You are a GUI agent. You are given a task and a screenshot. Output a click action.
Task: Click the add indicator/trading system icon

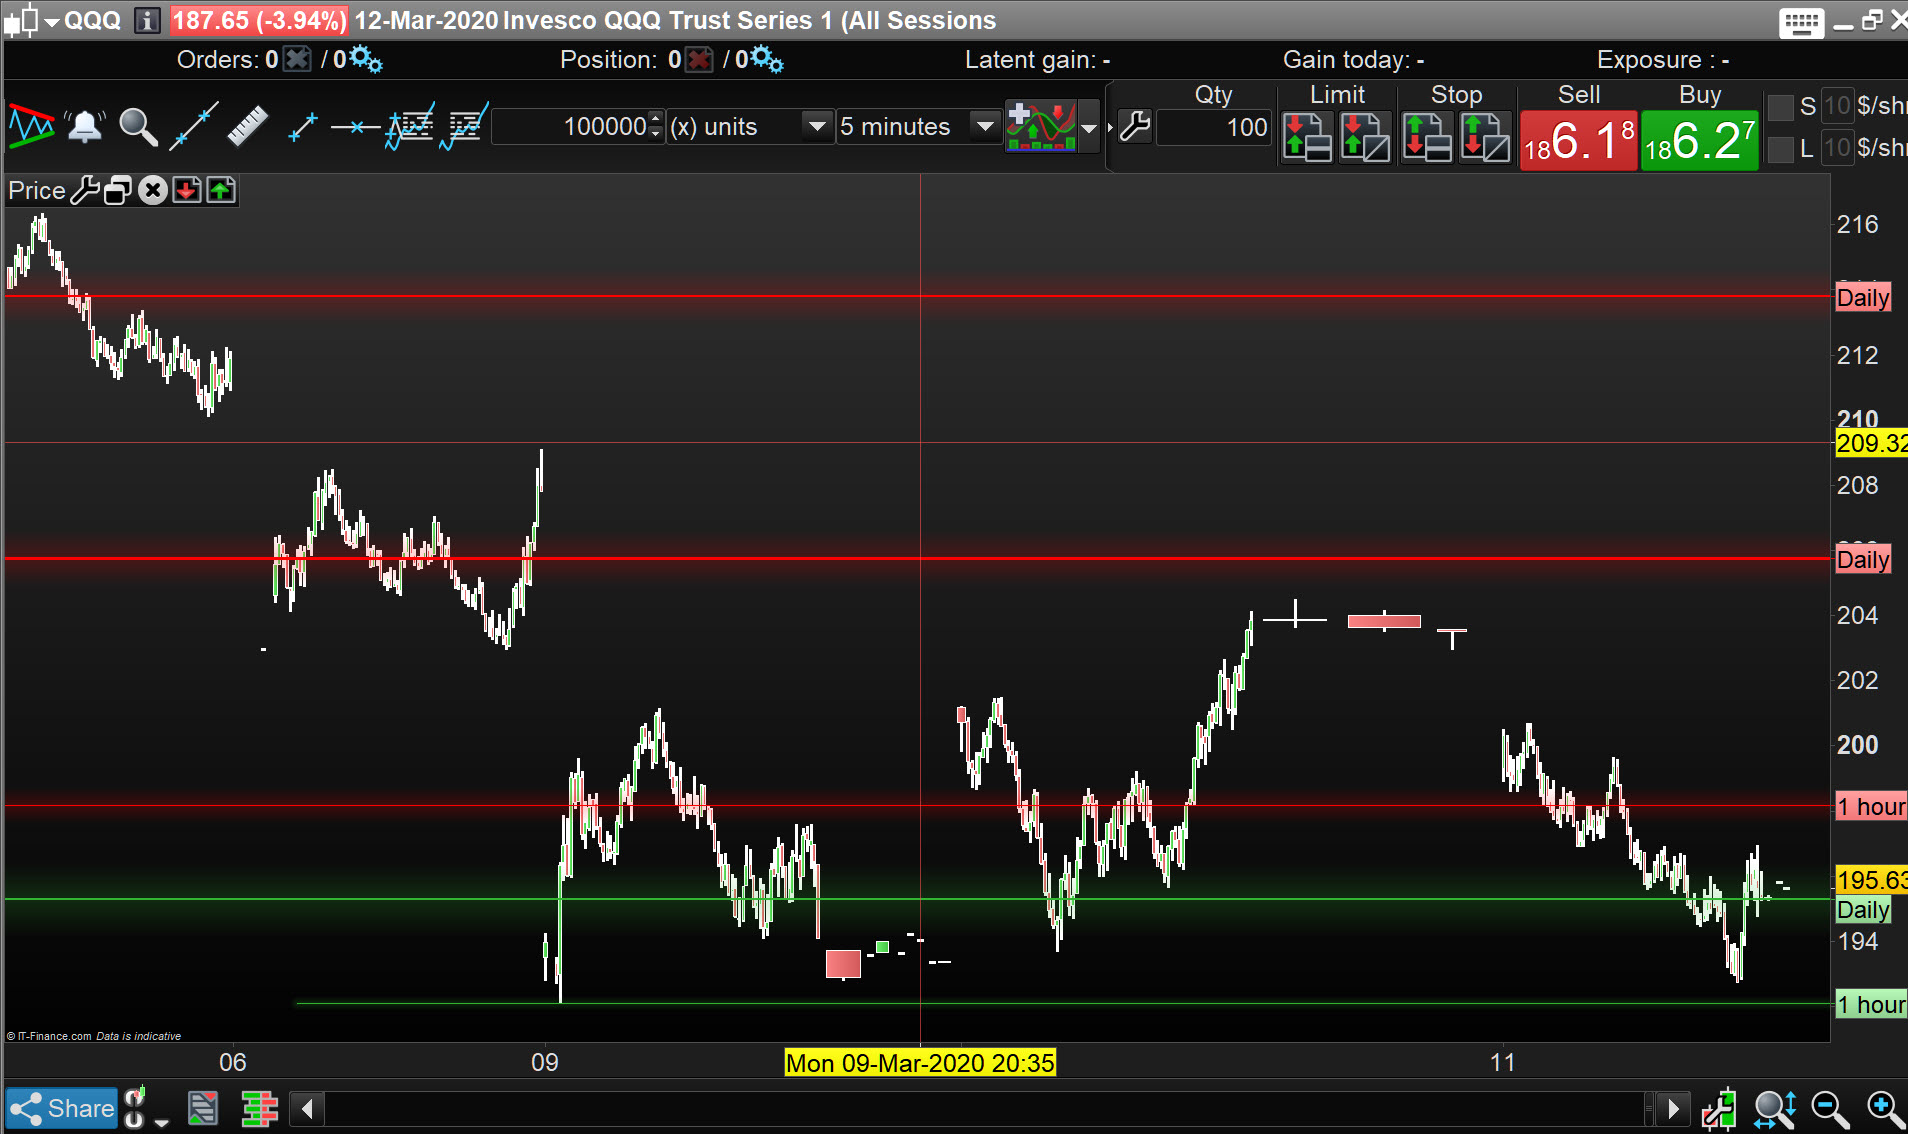(x=1041, y=126)
